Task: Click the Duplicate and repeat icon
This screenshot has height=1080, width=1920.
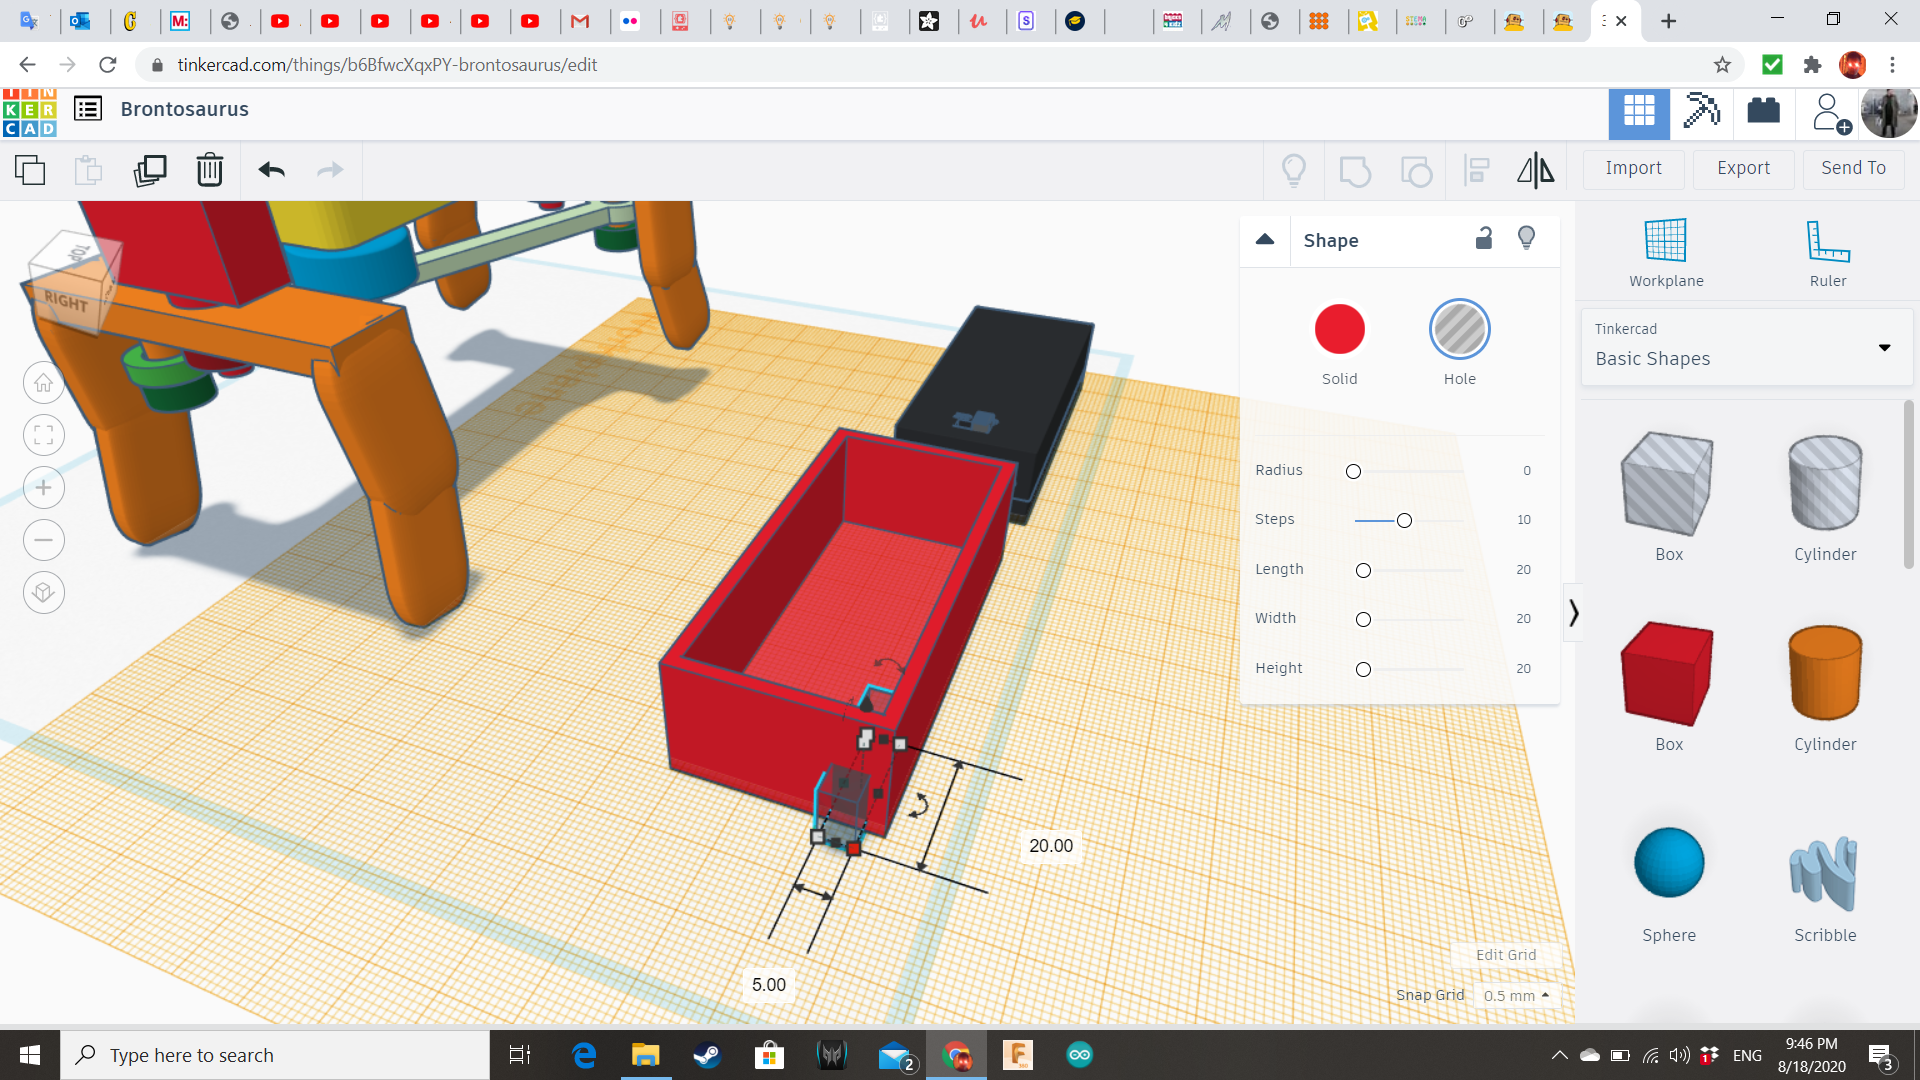Action: click(150, 170)
